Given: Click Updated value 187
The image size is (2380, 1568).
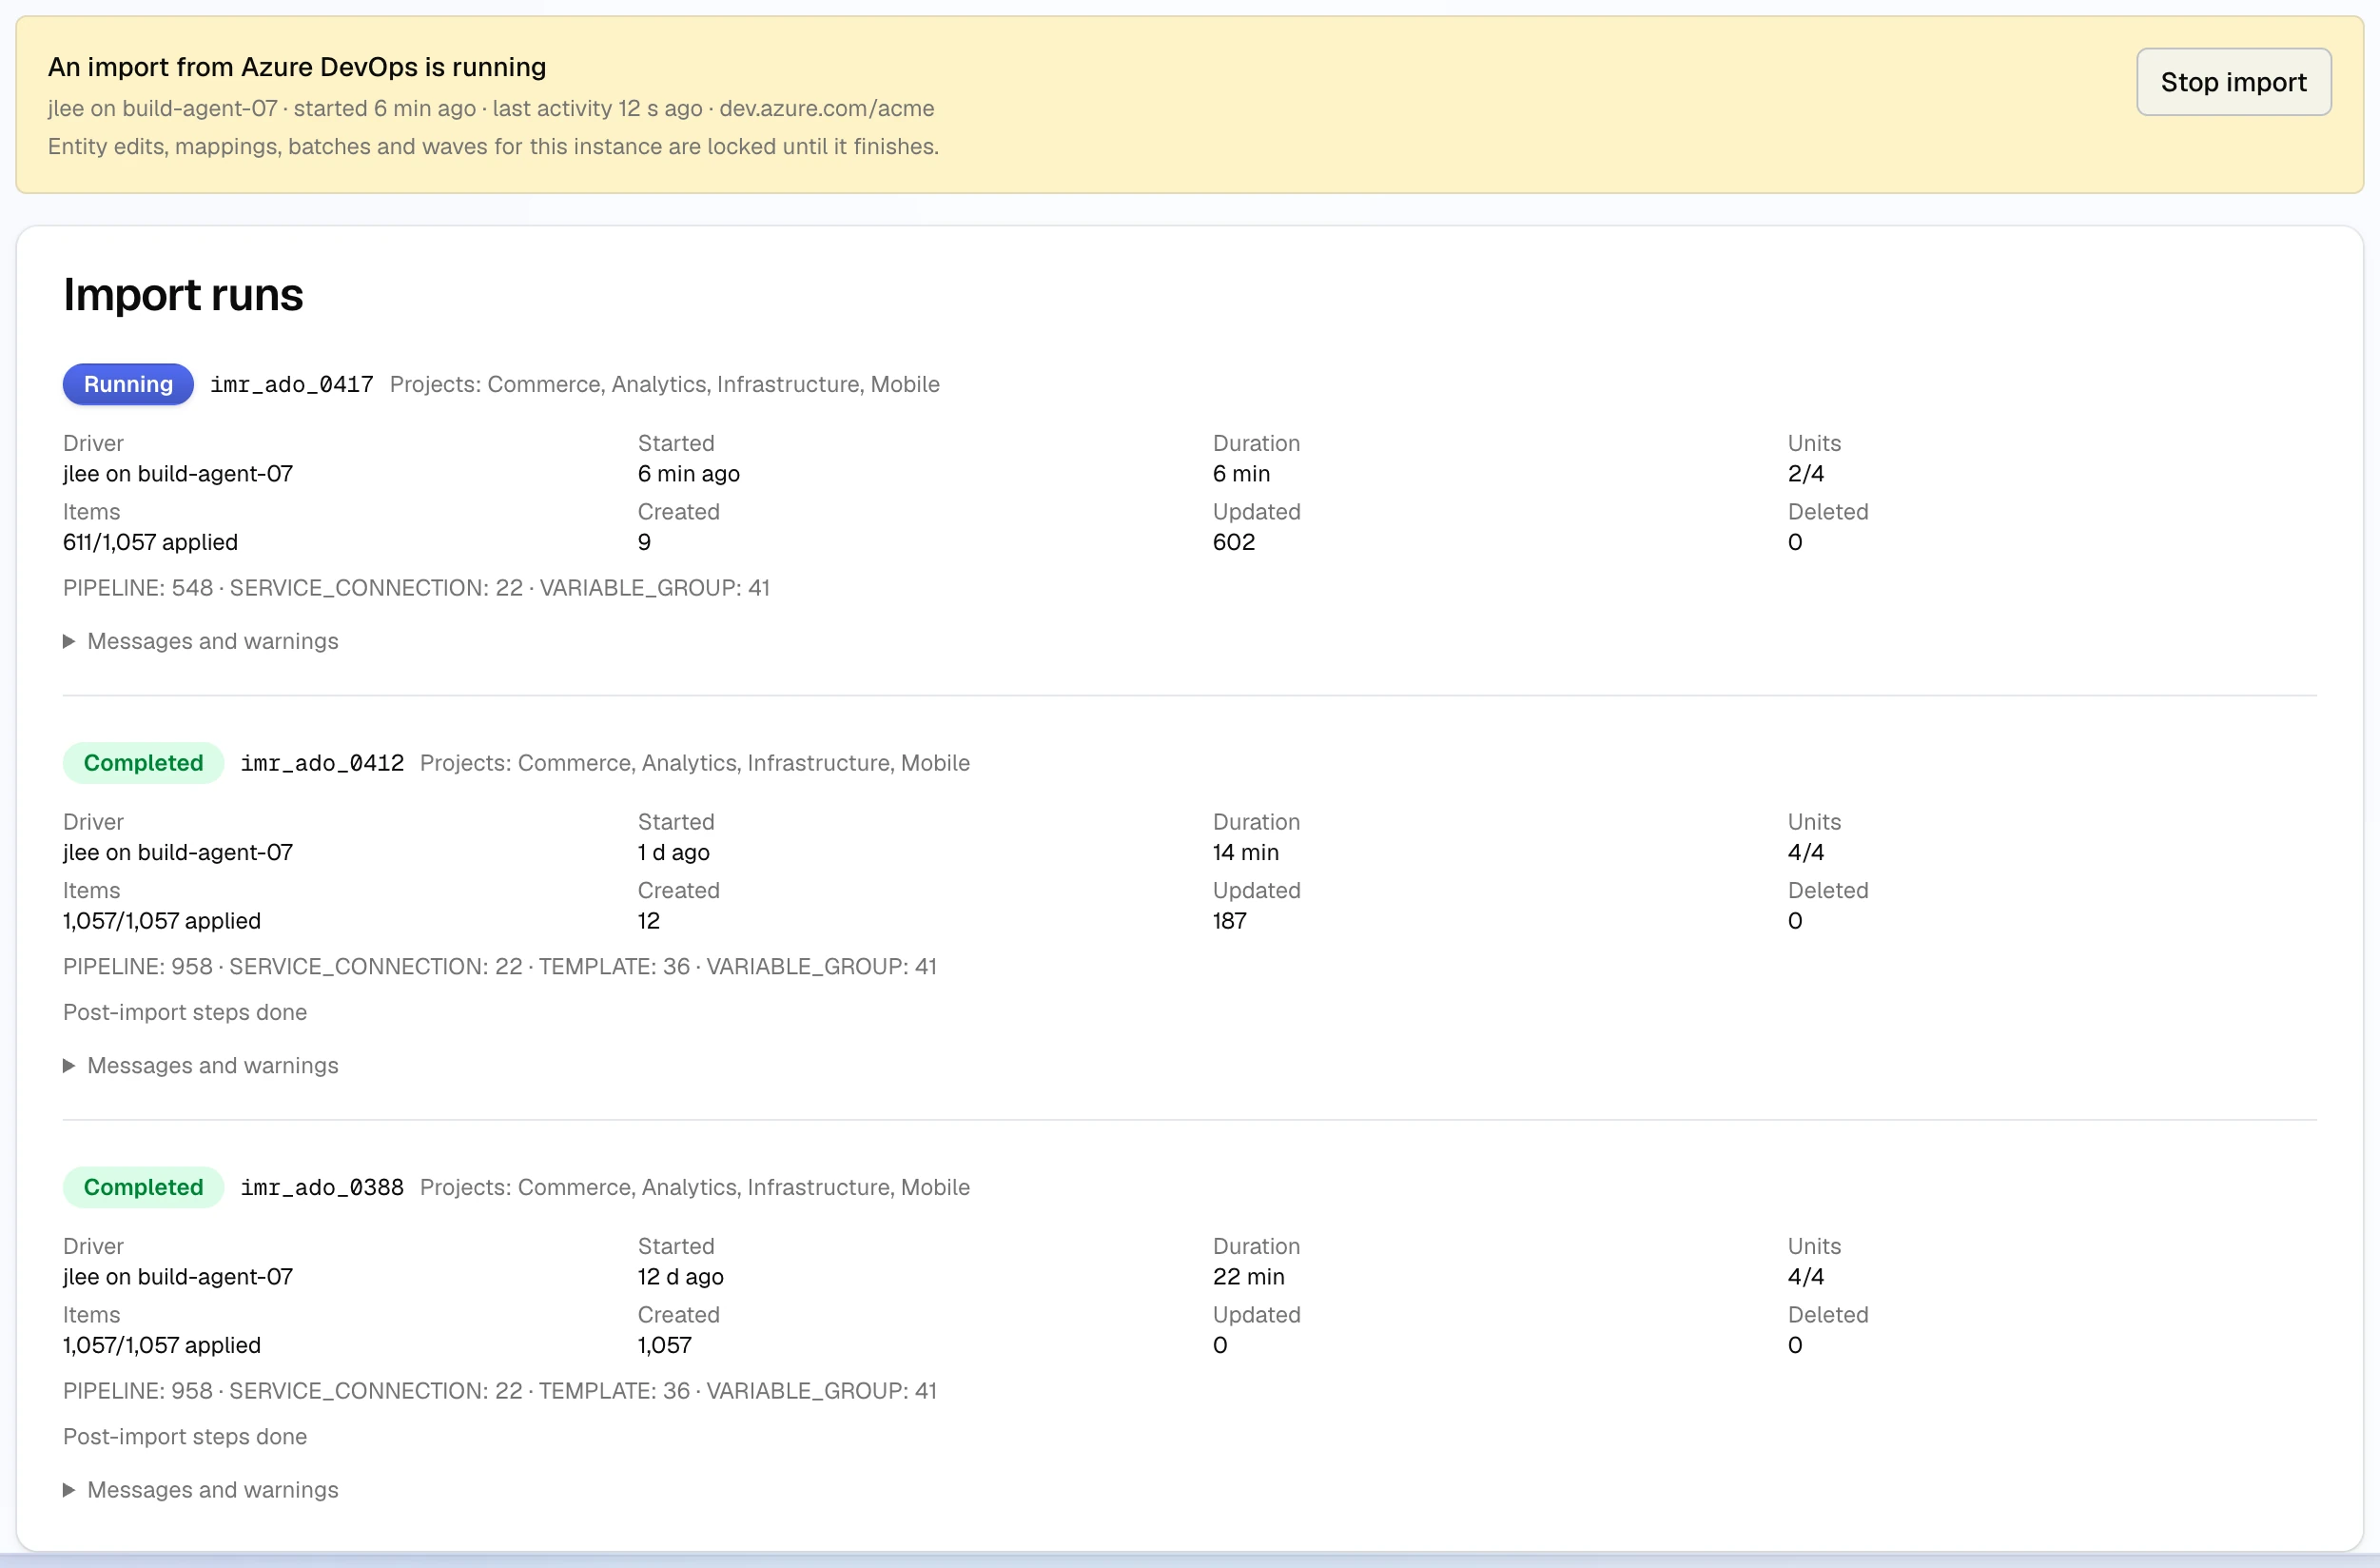Looking at the screenshot, I should click(x=1229, y=920).
